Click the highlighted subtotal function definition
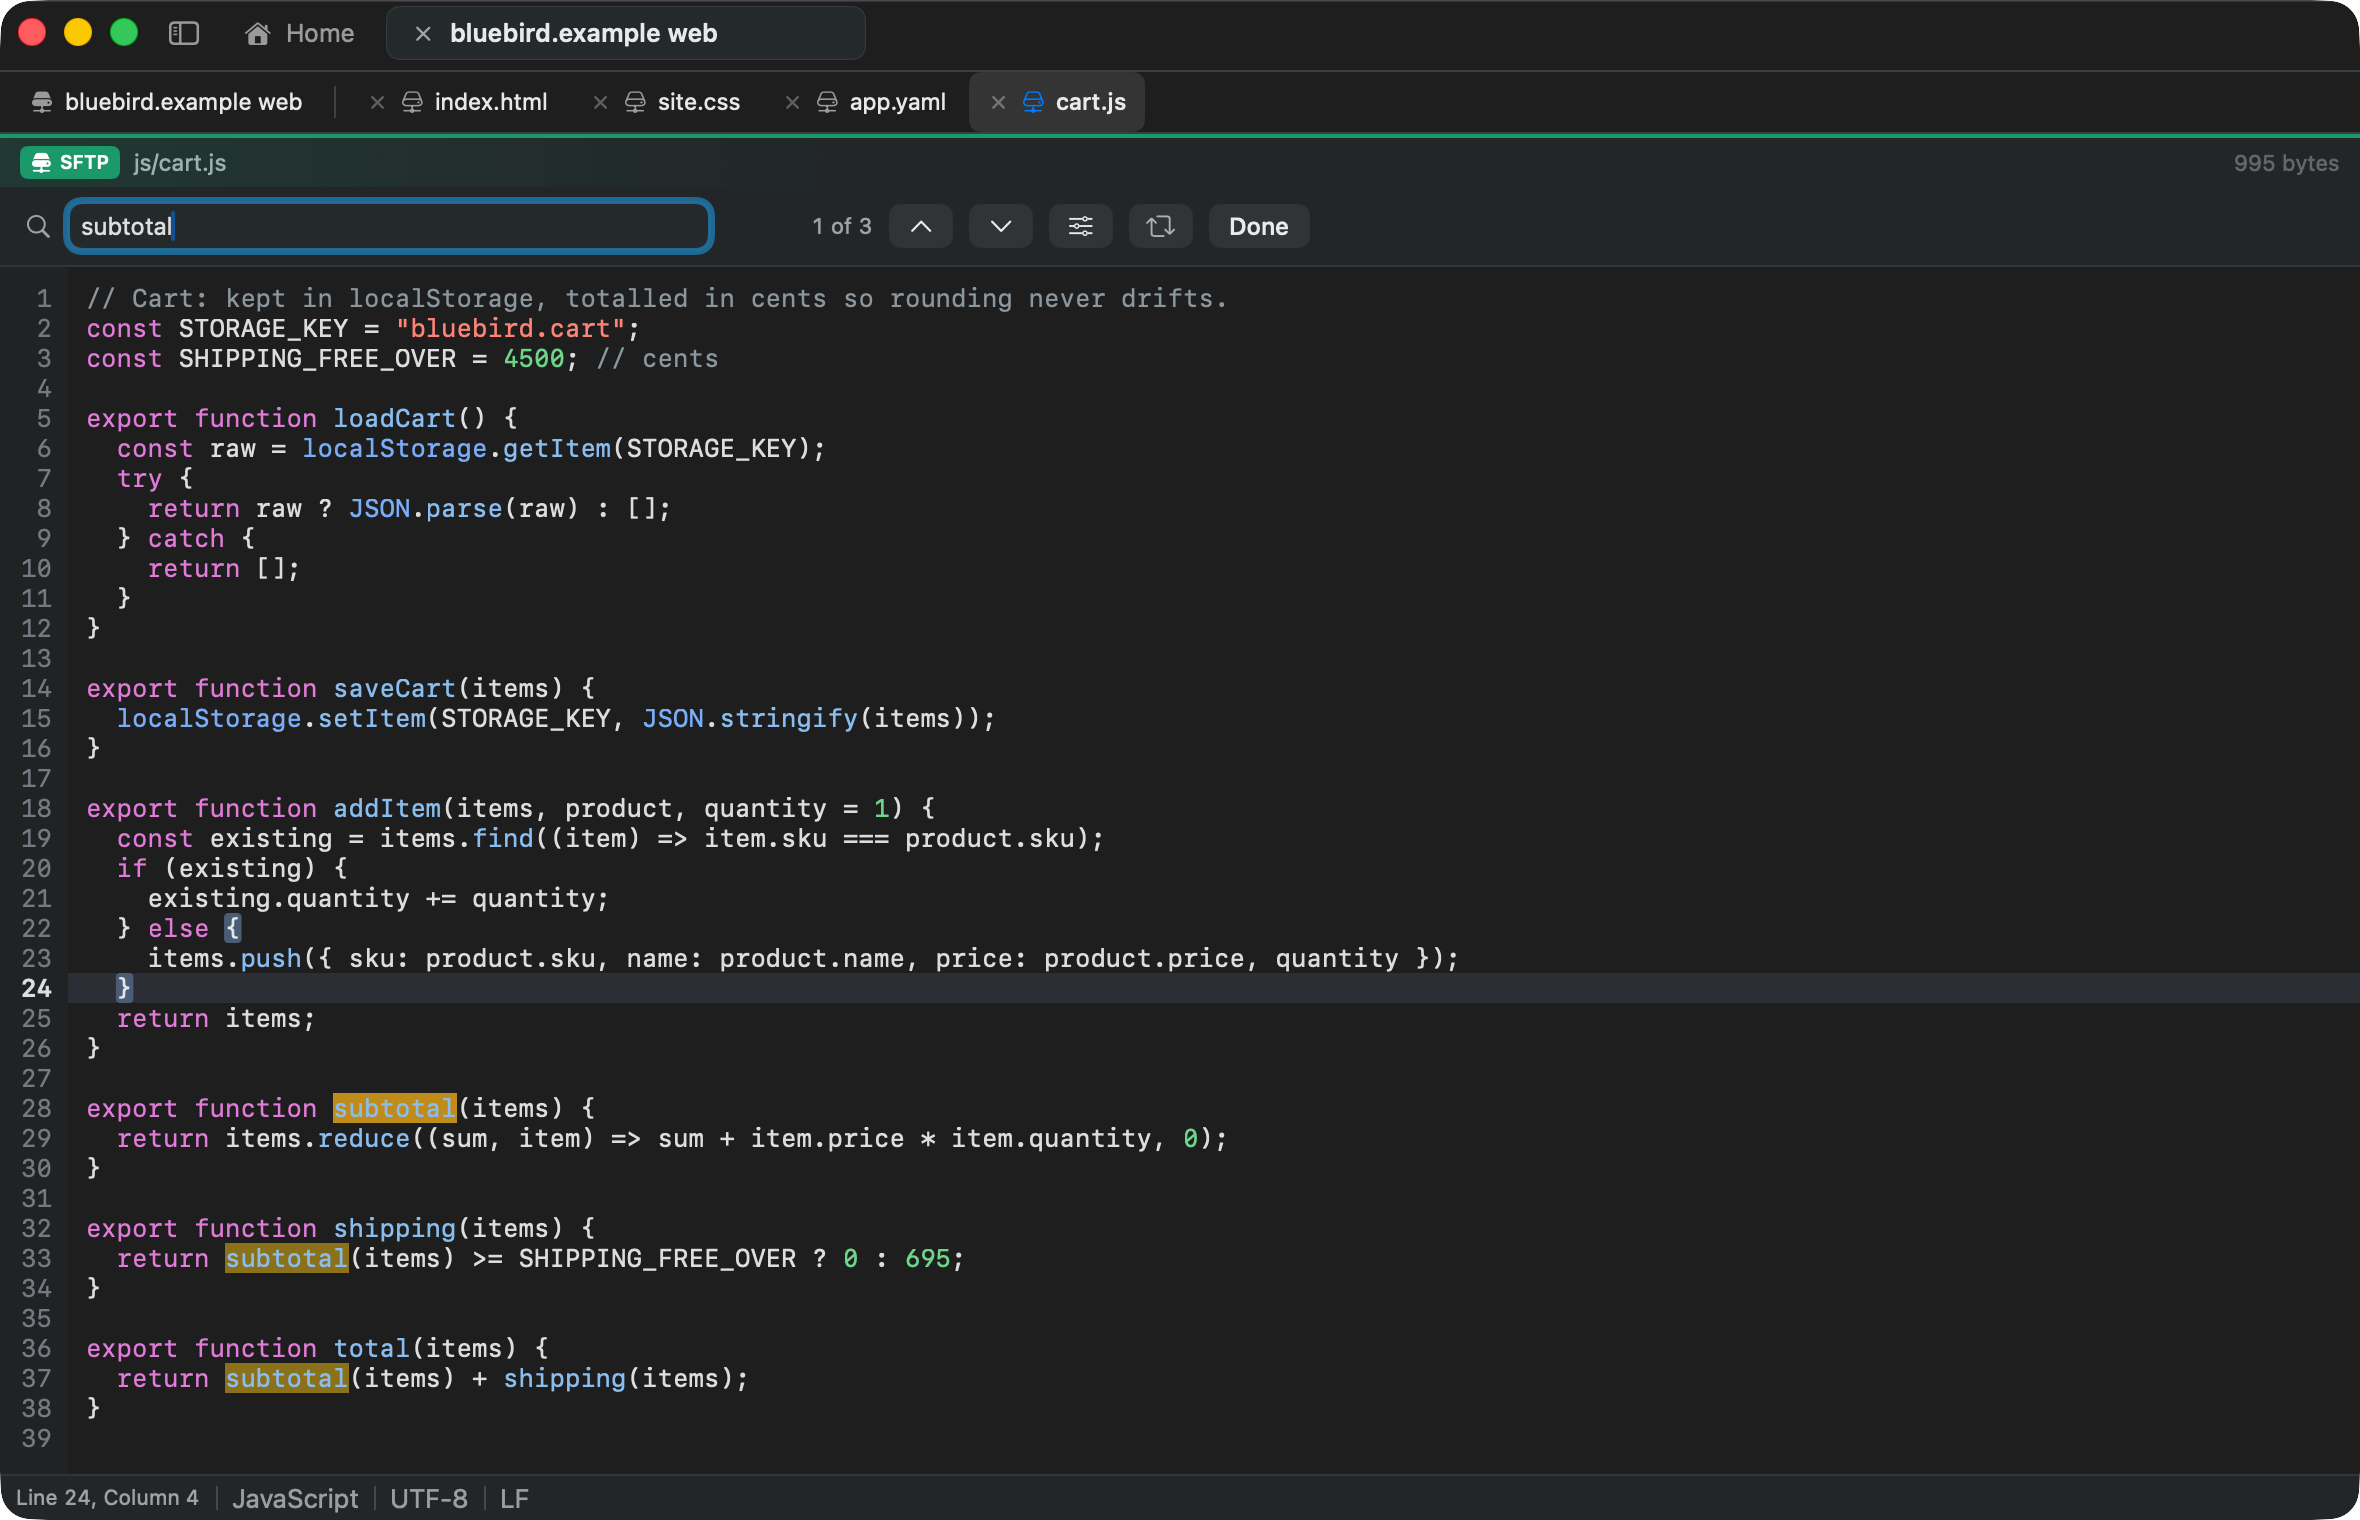Viewport: 2360px width, 1520px height. coord(395,1108)
